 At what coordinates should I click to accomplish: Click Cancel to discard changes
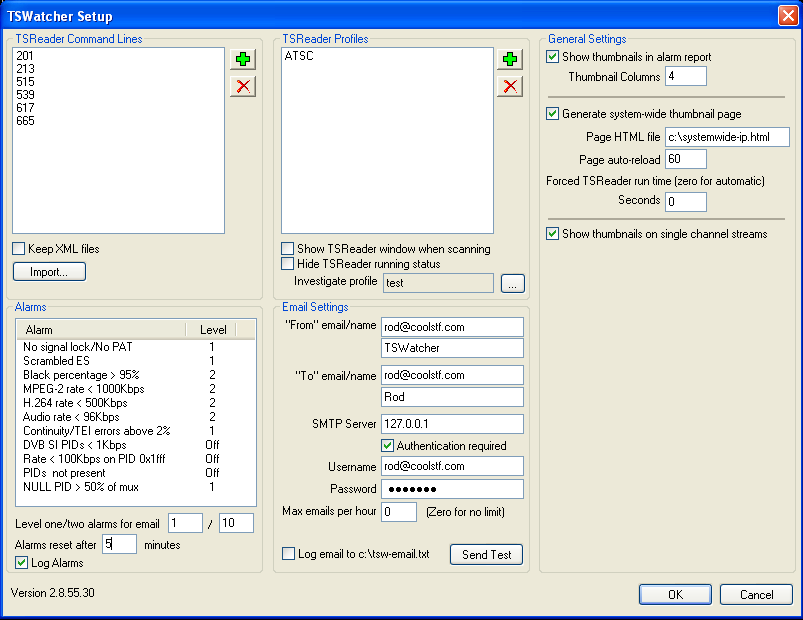point(756,594)
